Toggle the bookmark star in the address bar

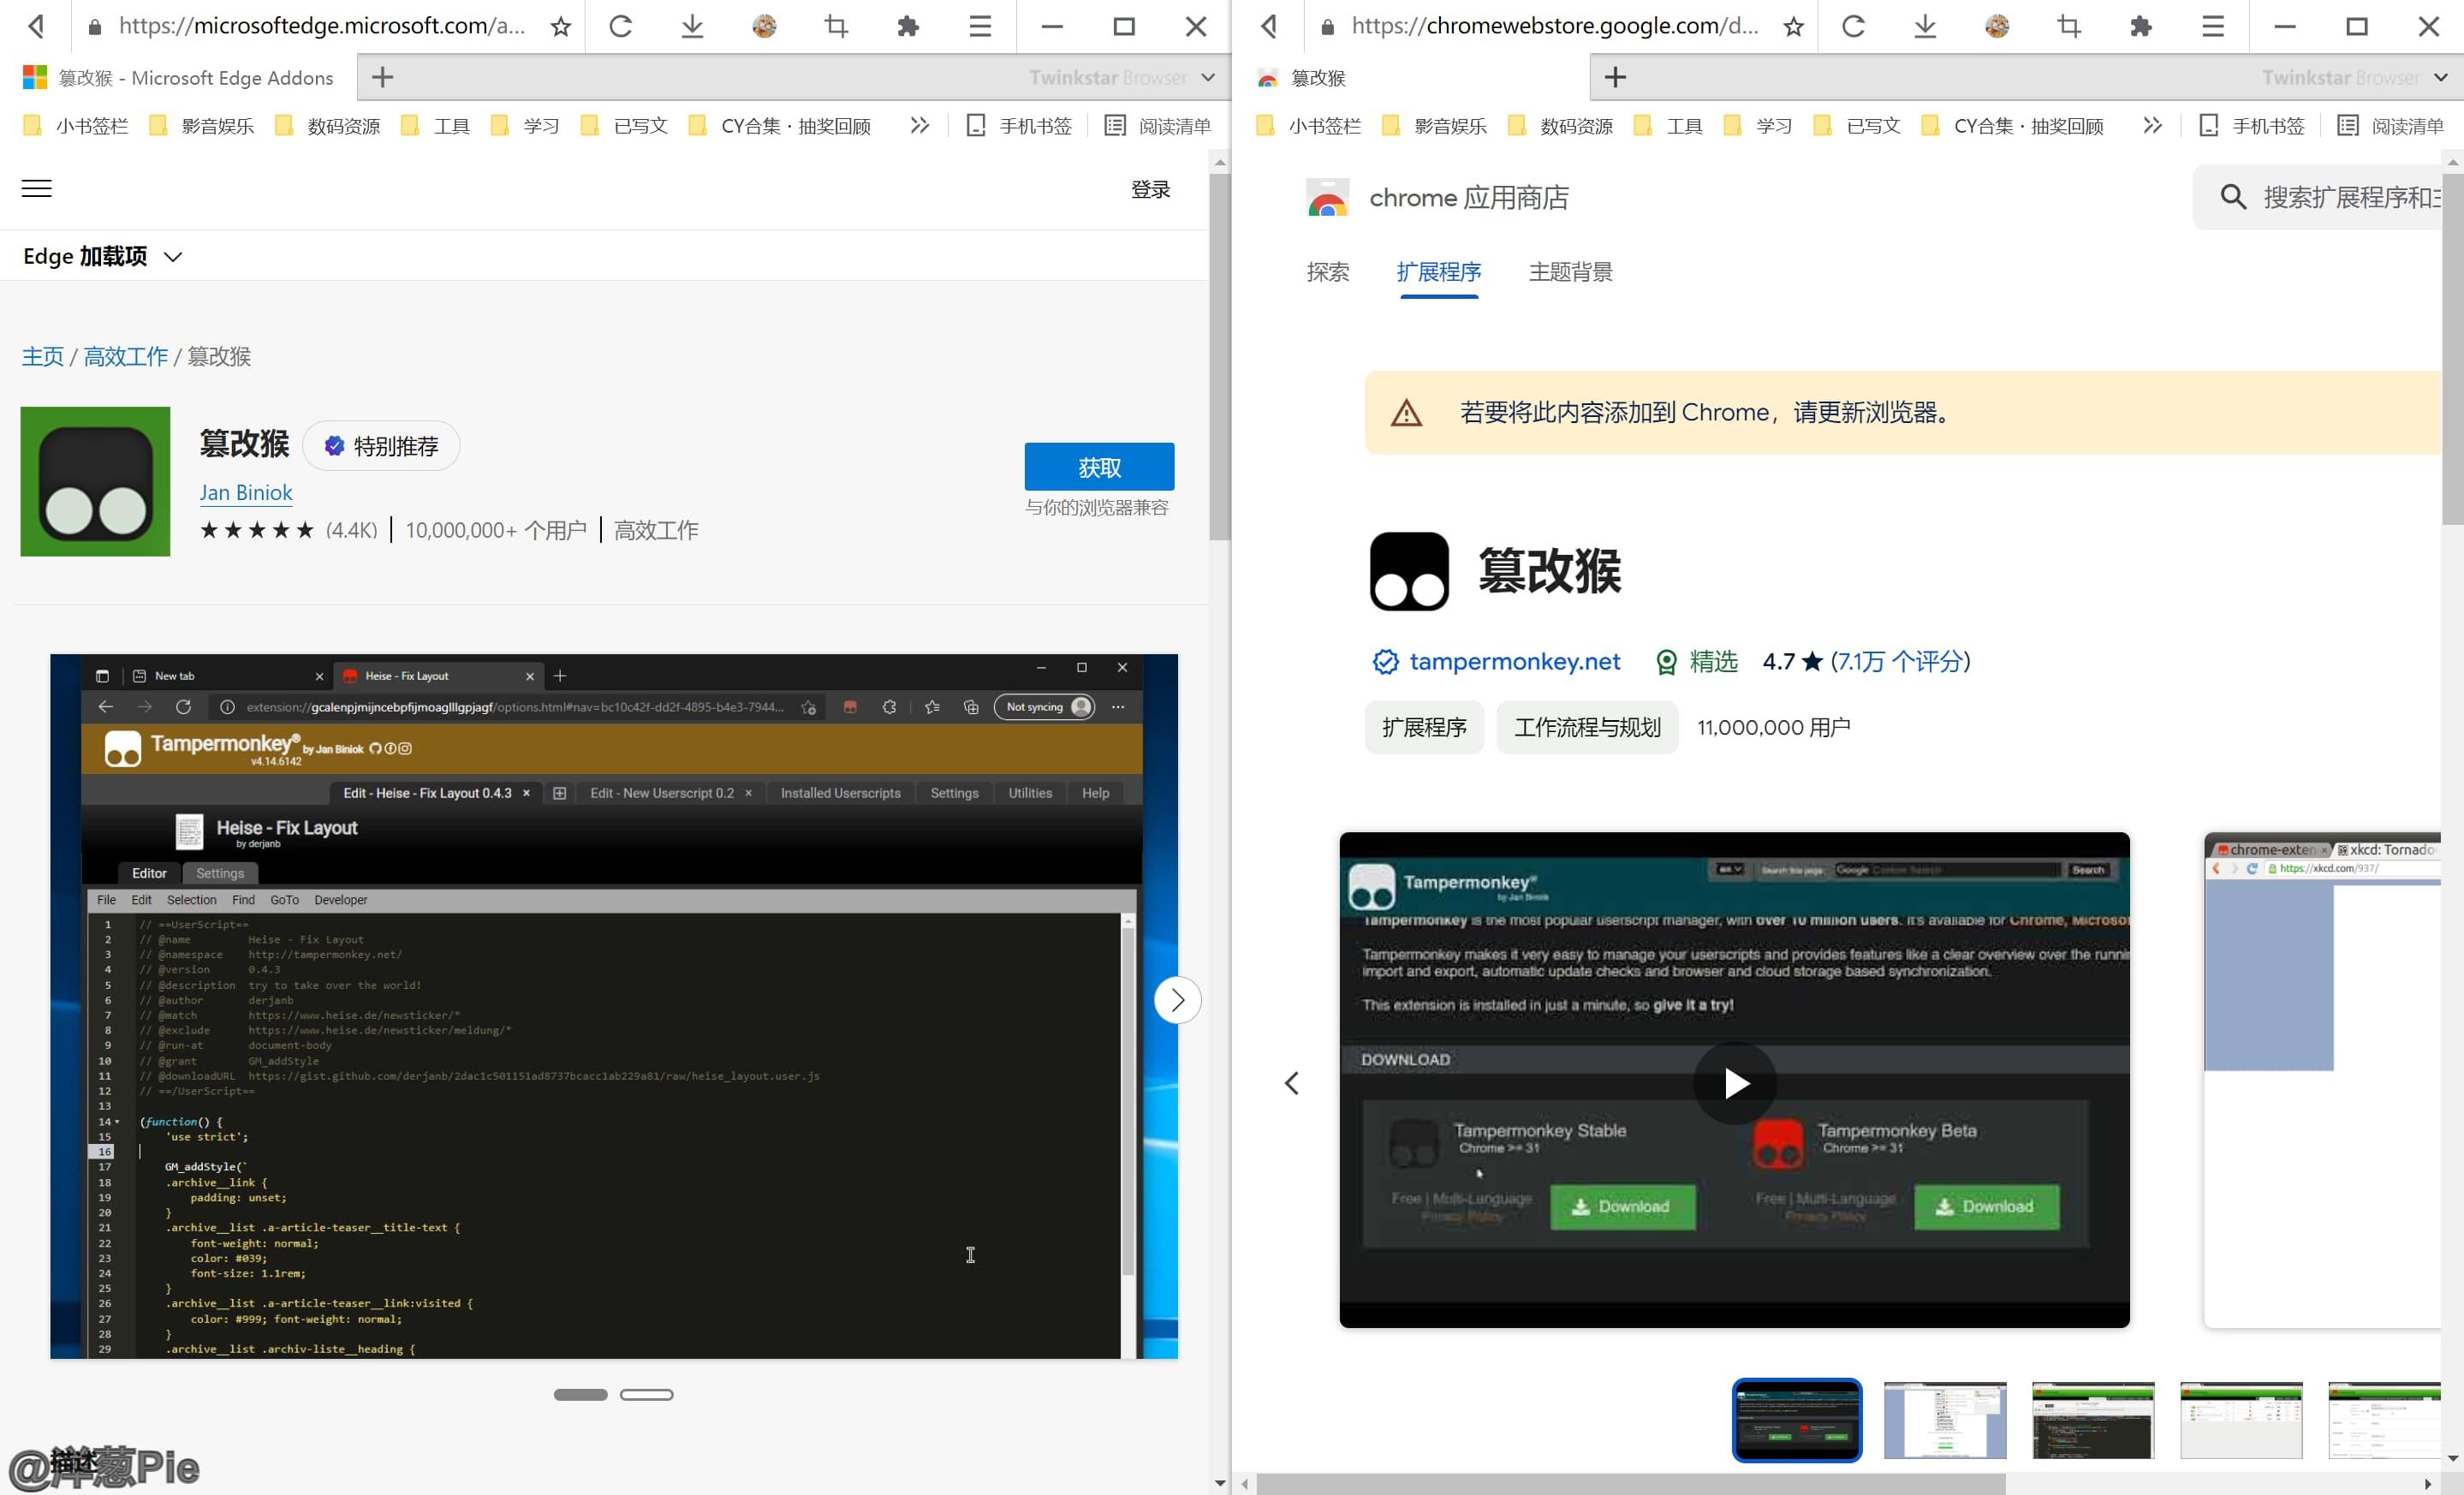coord(560,26)
